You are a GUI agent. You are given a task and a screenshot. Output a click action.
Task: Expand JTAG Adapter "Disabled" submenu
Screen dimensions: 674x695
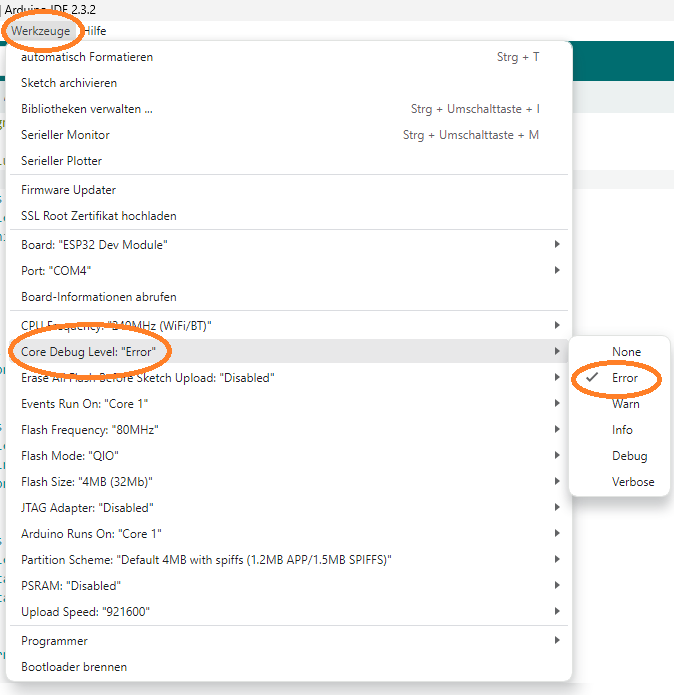pyautogui.click(x=288, y=508)
